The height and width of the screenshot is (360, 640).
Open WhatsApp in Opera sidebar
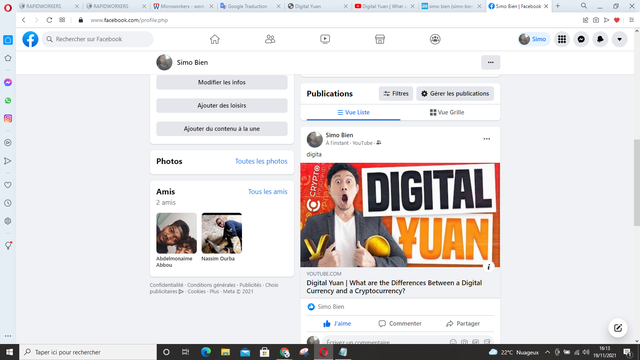(8, 100)
